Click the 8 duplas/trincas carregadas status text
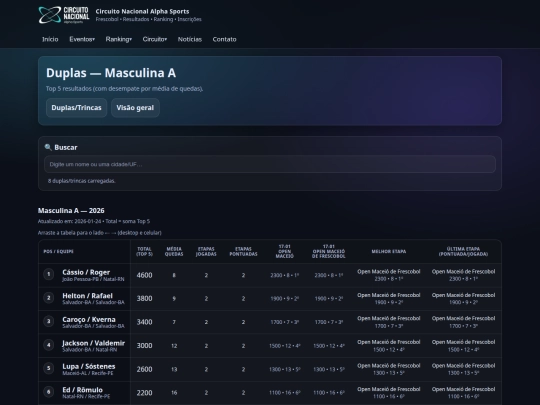The width and height of the screenshot is (540, 405). (x=82, y=181)
